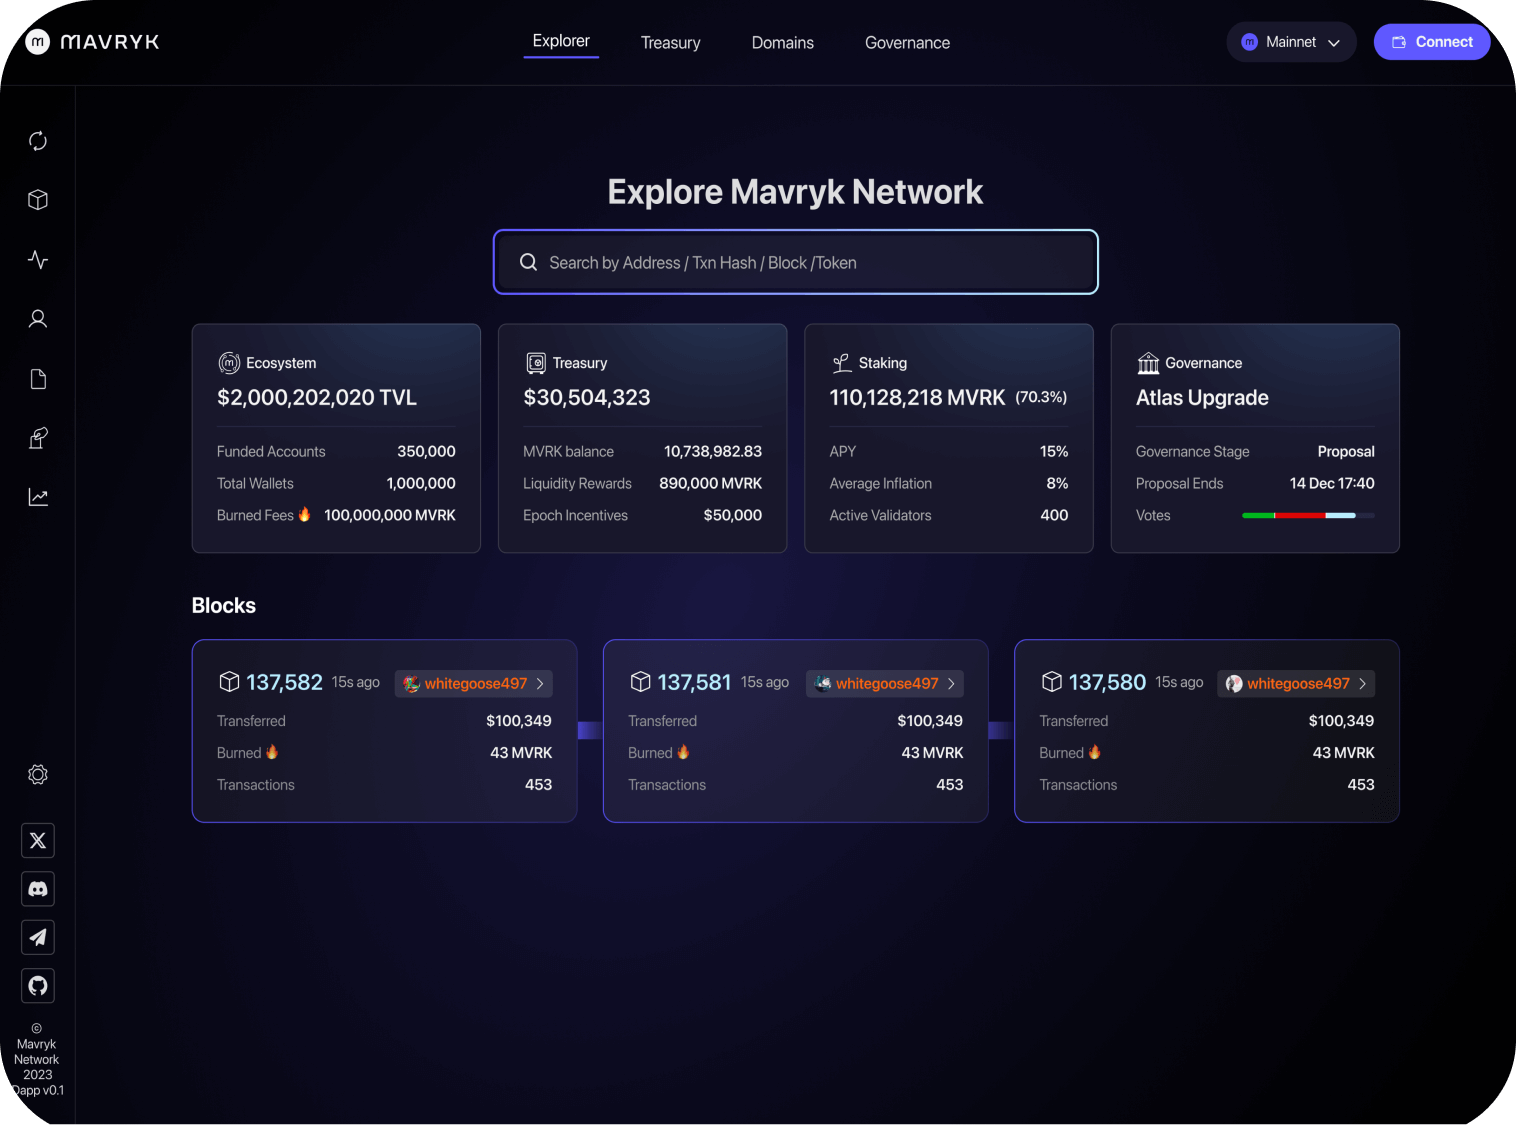Expand whitegoose497 on block 137,580
This screenshot has height=1136, width=1516.
[1295, 683]
